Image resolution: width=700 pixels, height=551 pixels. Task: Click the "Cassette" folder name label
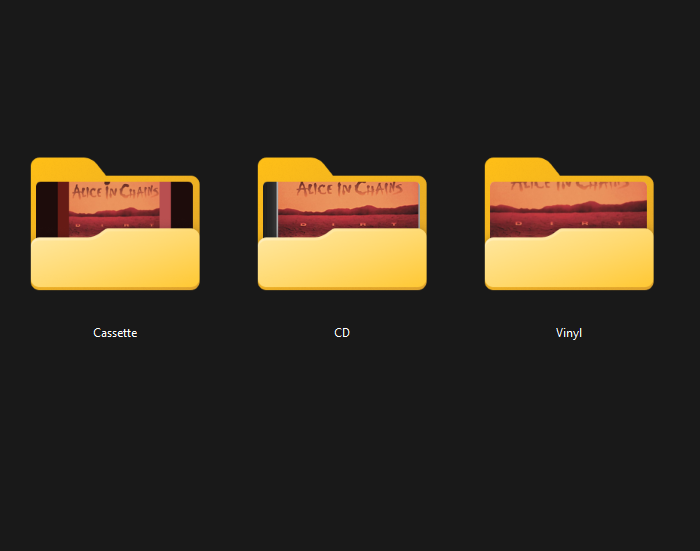coord(115,333)
